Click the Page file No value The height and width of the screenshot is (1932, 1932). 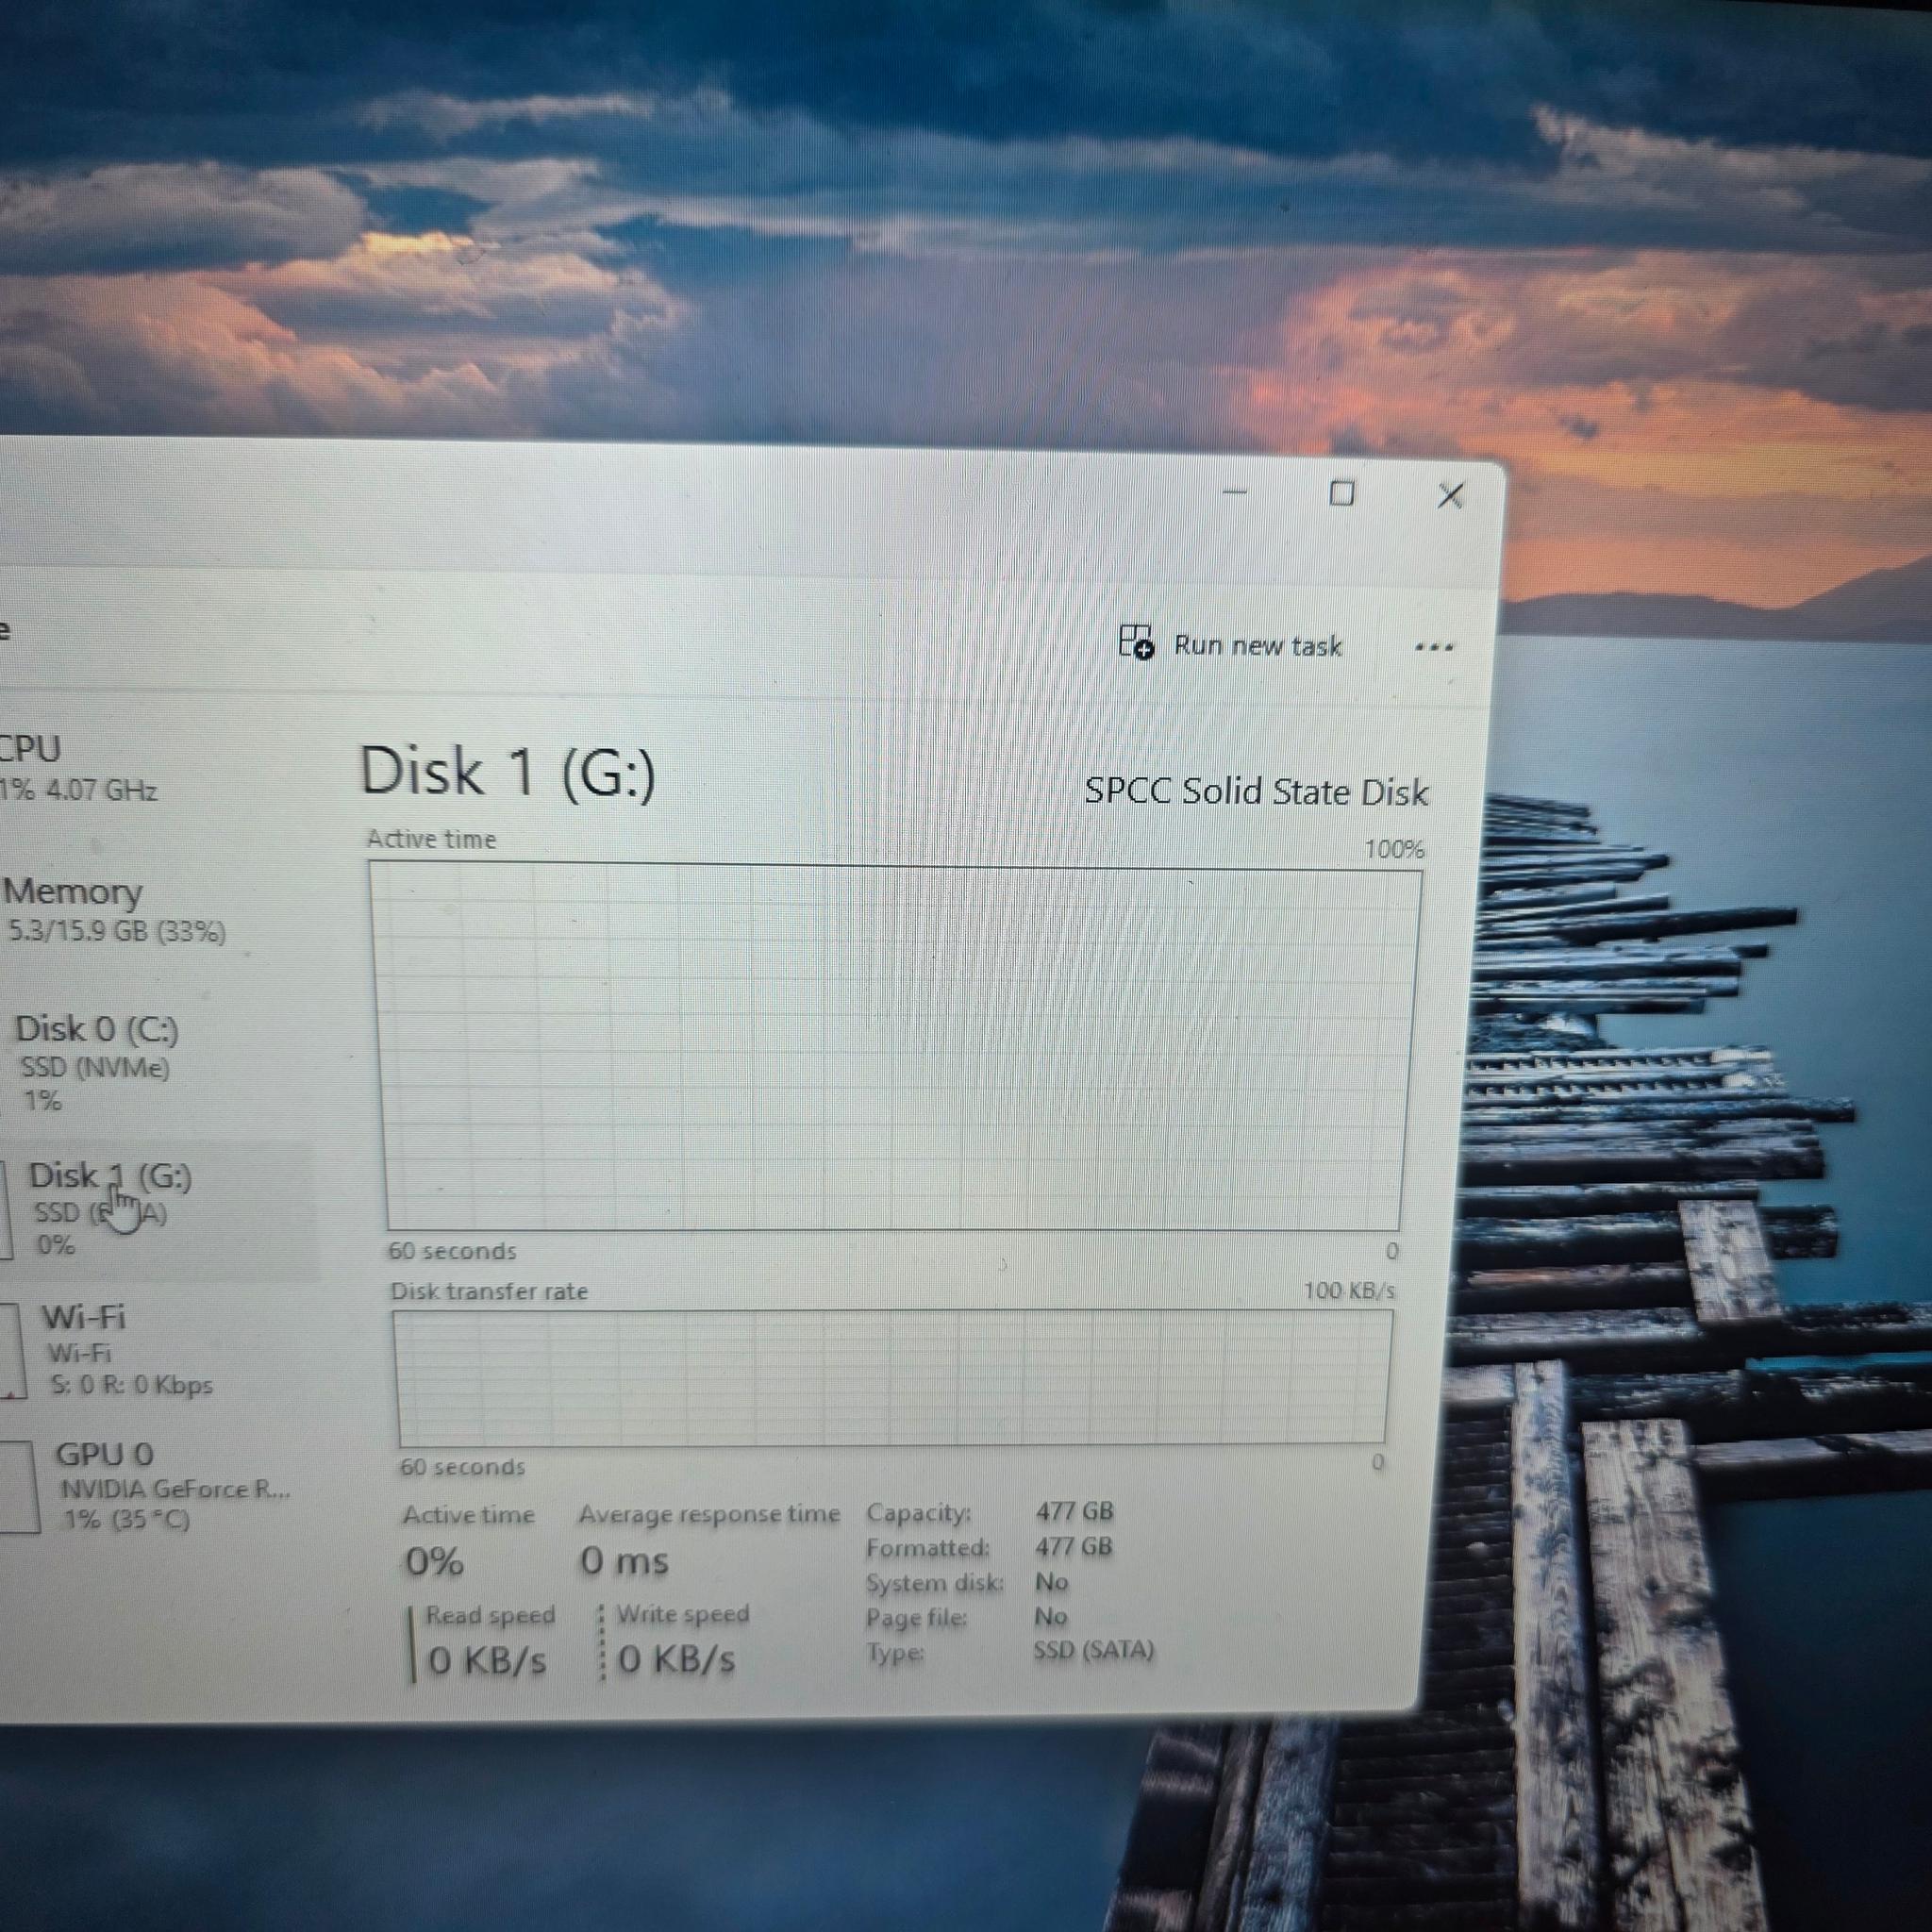(1050, 1617)
